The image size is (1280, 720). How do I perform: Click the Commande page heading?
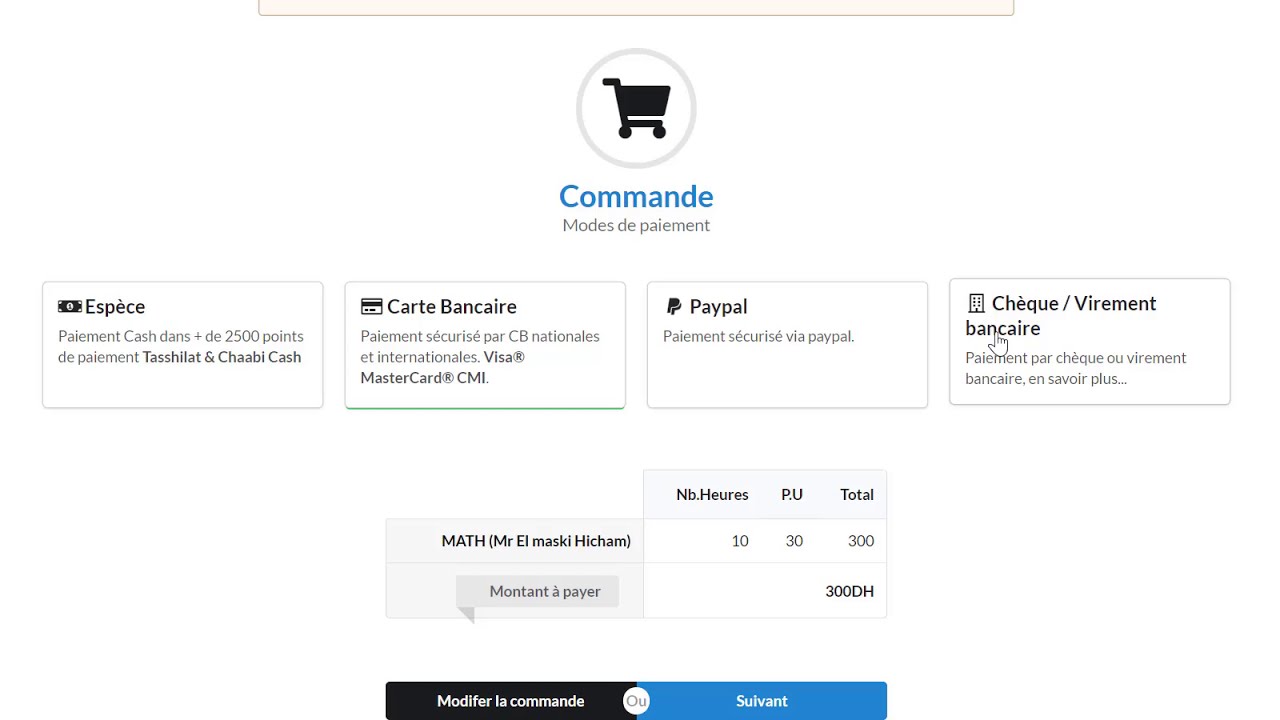[636, 196]
